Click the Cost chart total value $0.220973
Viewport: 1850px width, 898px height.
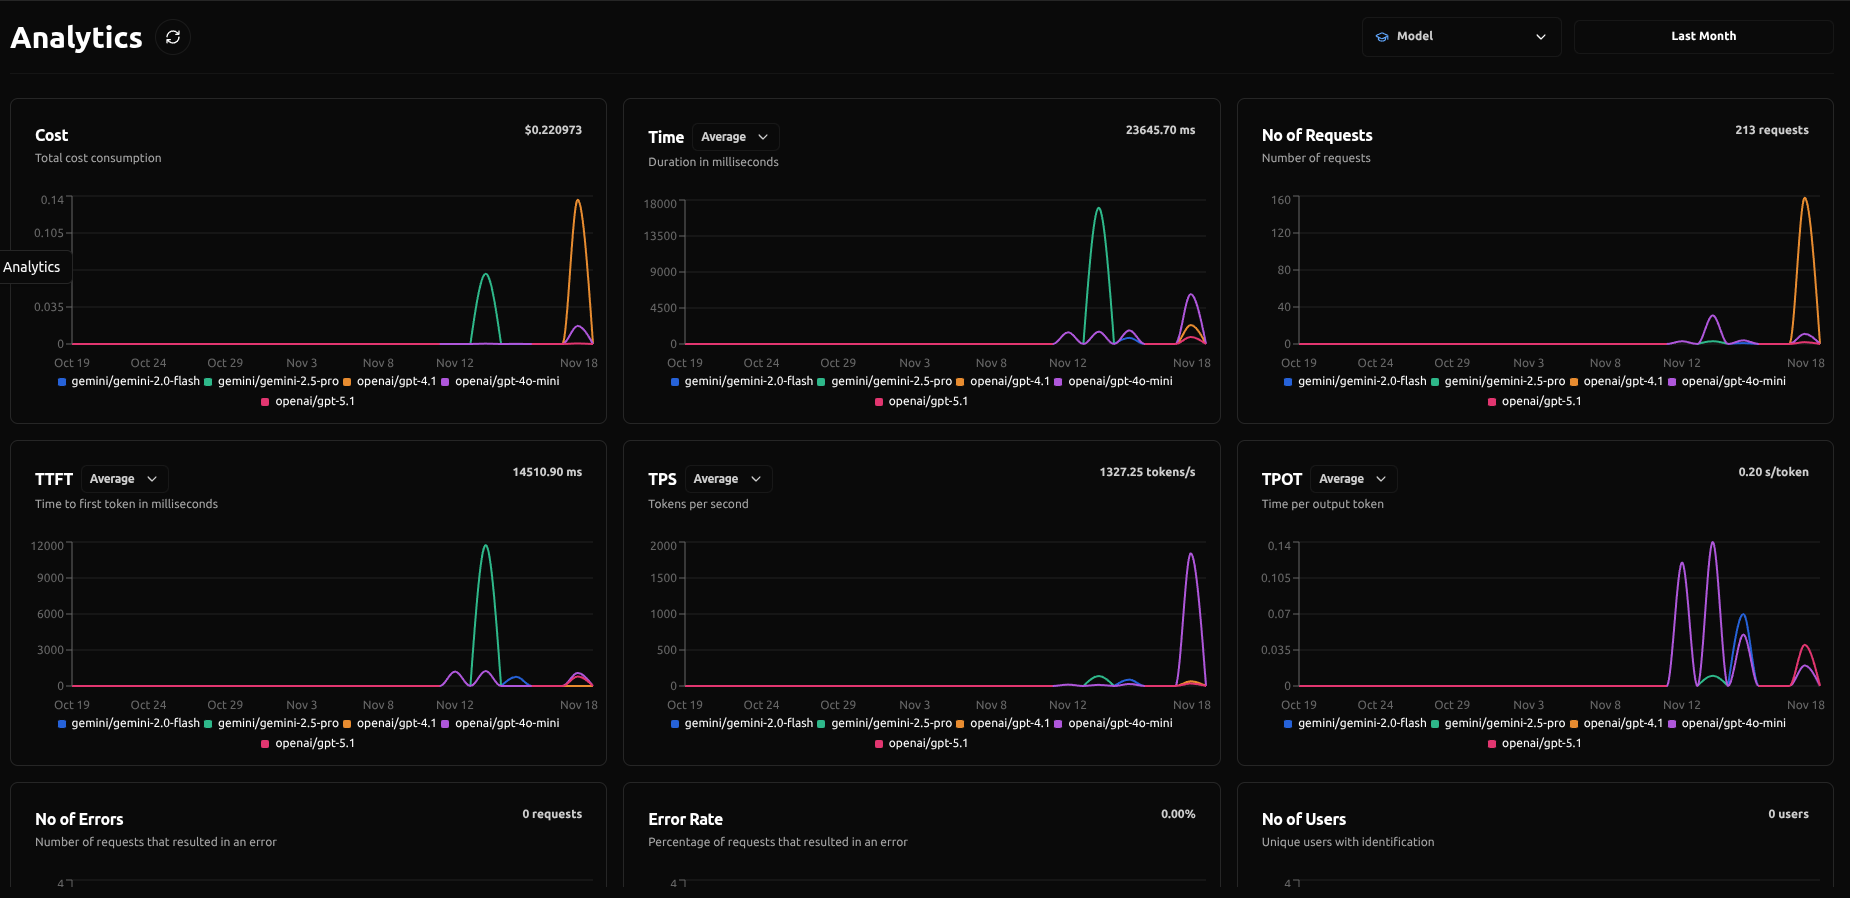tap(552, 130)
